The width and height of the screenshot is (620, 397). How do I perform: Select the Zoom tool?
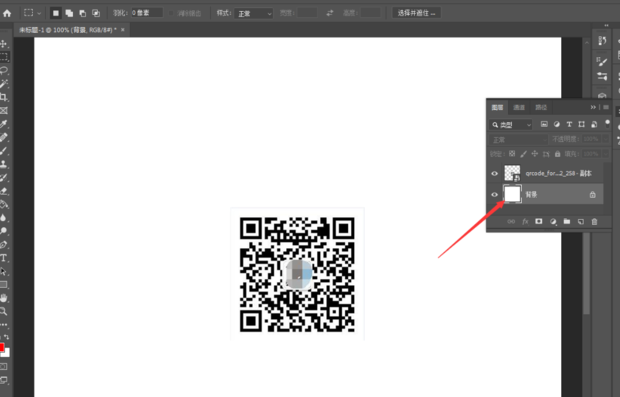(4, 311)
